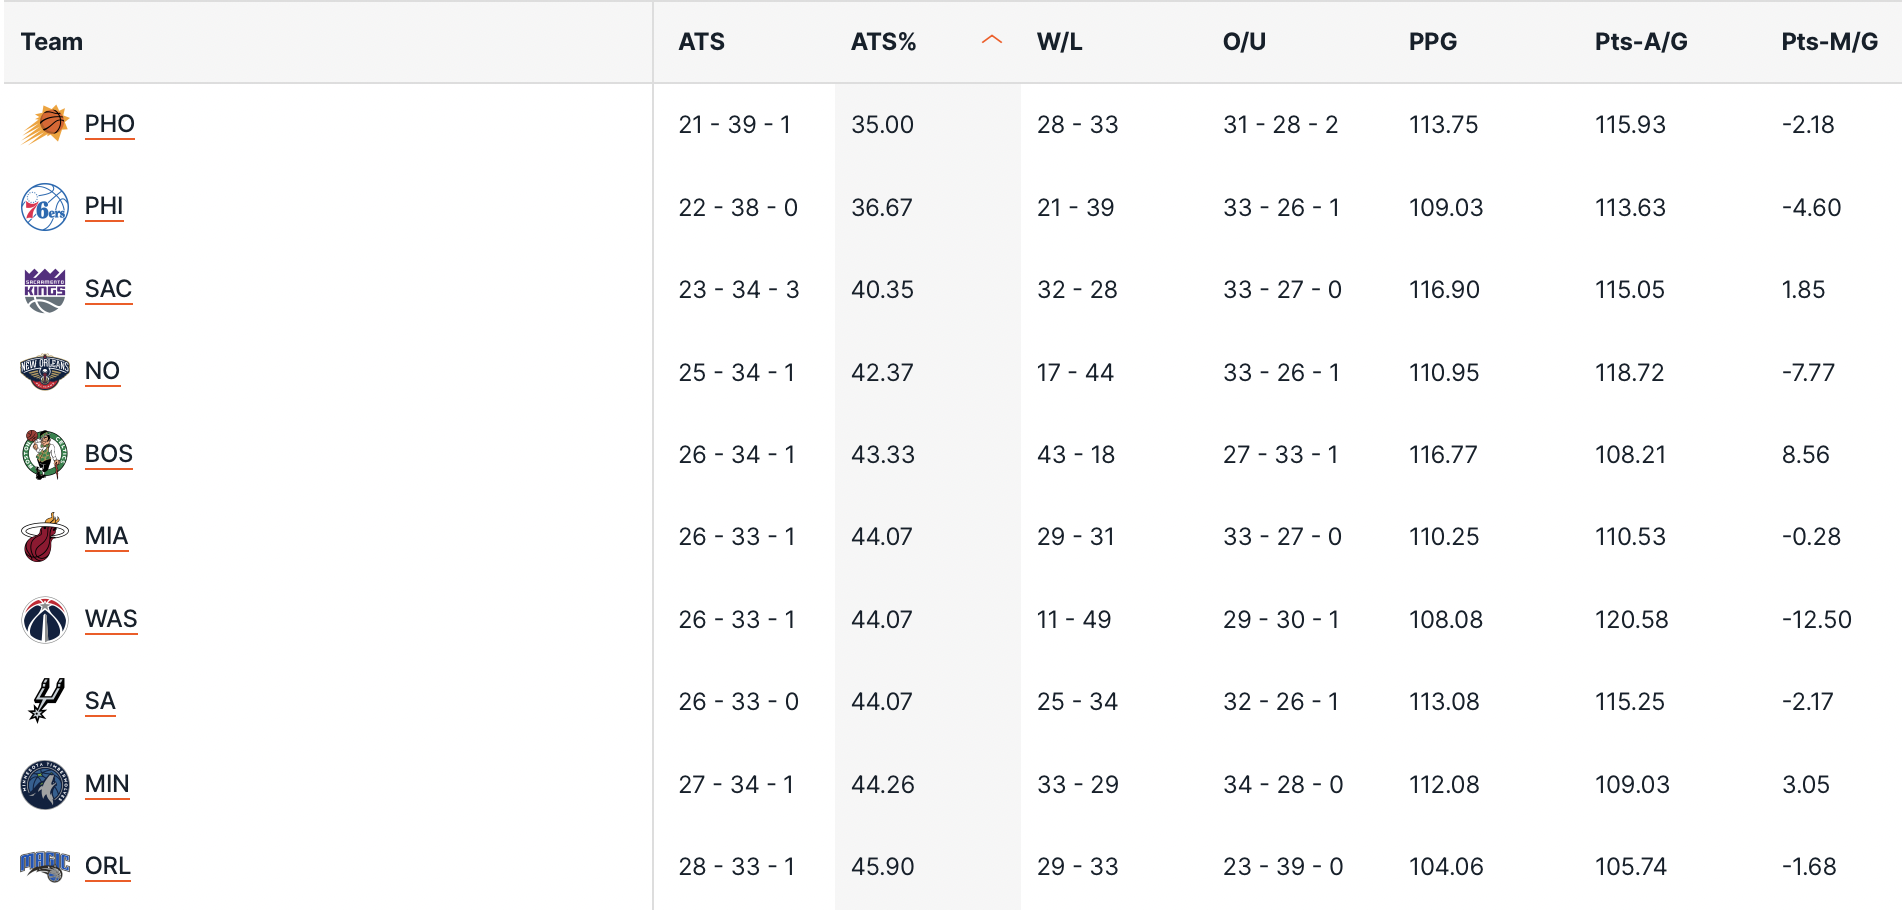
Task: Open the SAC team link
Action: [108, 289]
